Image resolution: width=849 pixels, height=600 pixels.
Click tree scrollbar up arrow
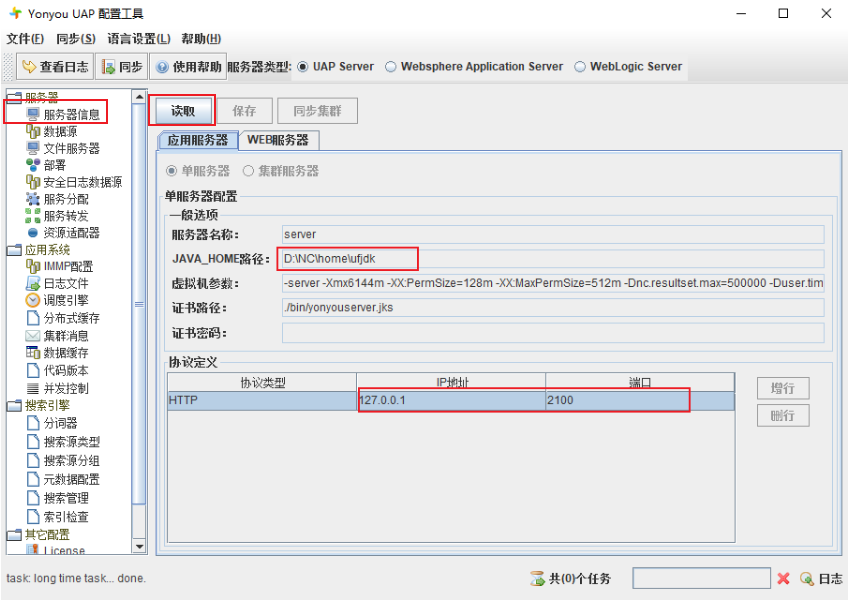139,96
